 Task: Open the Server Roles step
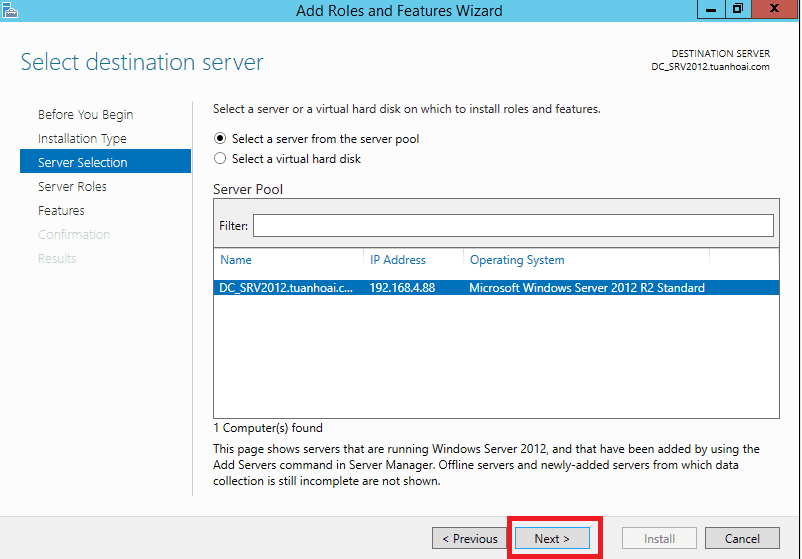point(72,187)
